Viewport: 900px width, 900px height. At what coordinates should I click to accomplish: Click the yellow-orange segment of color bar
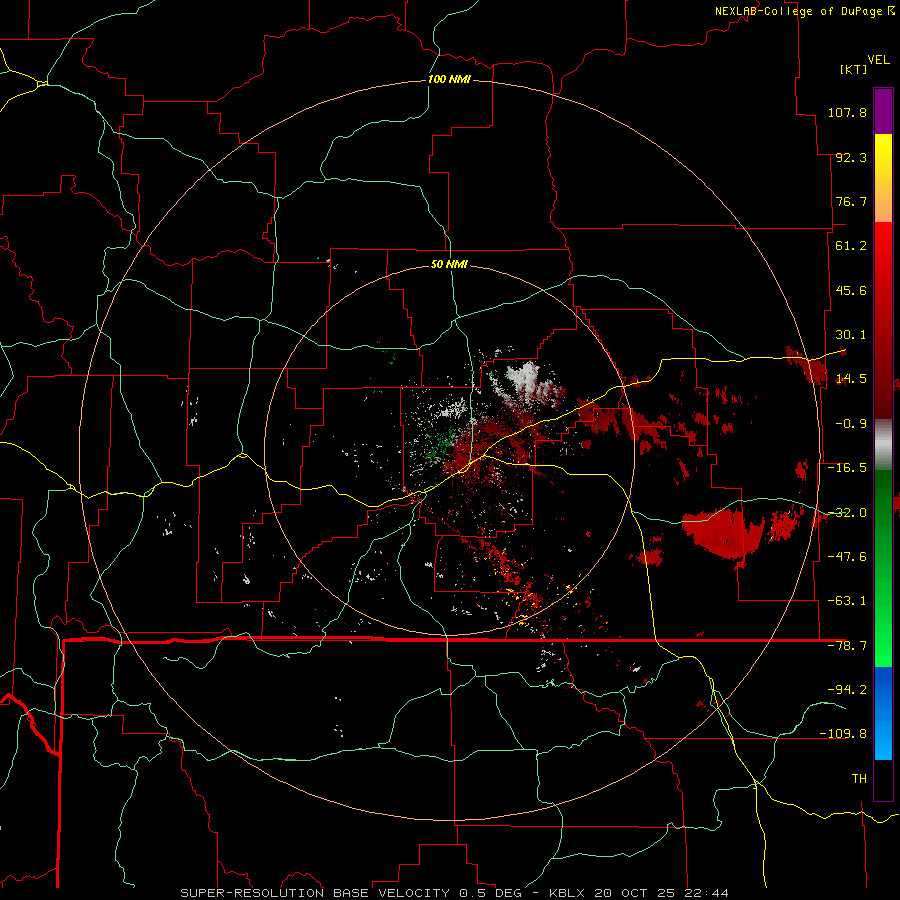pos(883,178)
